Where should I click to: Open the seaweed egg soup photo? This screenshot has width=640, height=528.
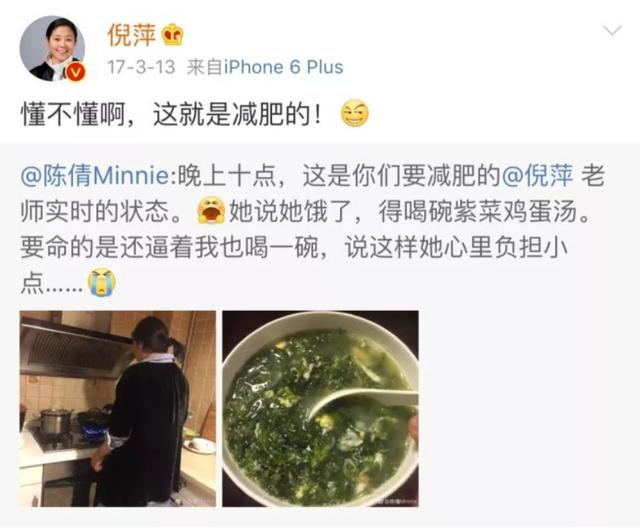[320, 409]
